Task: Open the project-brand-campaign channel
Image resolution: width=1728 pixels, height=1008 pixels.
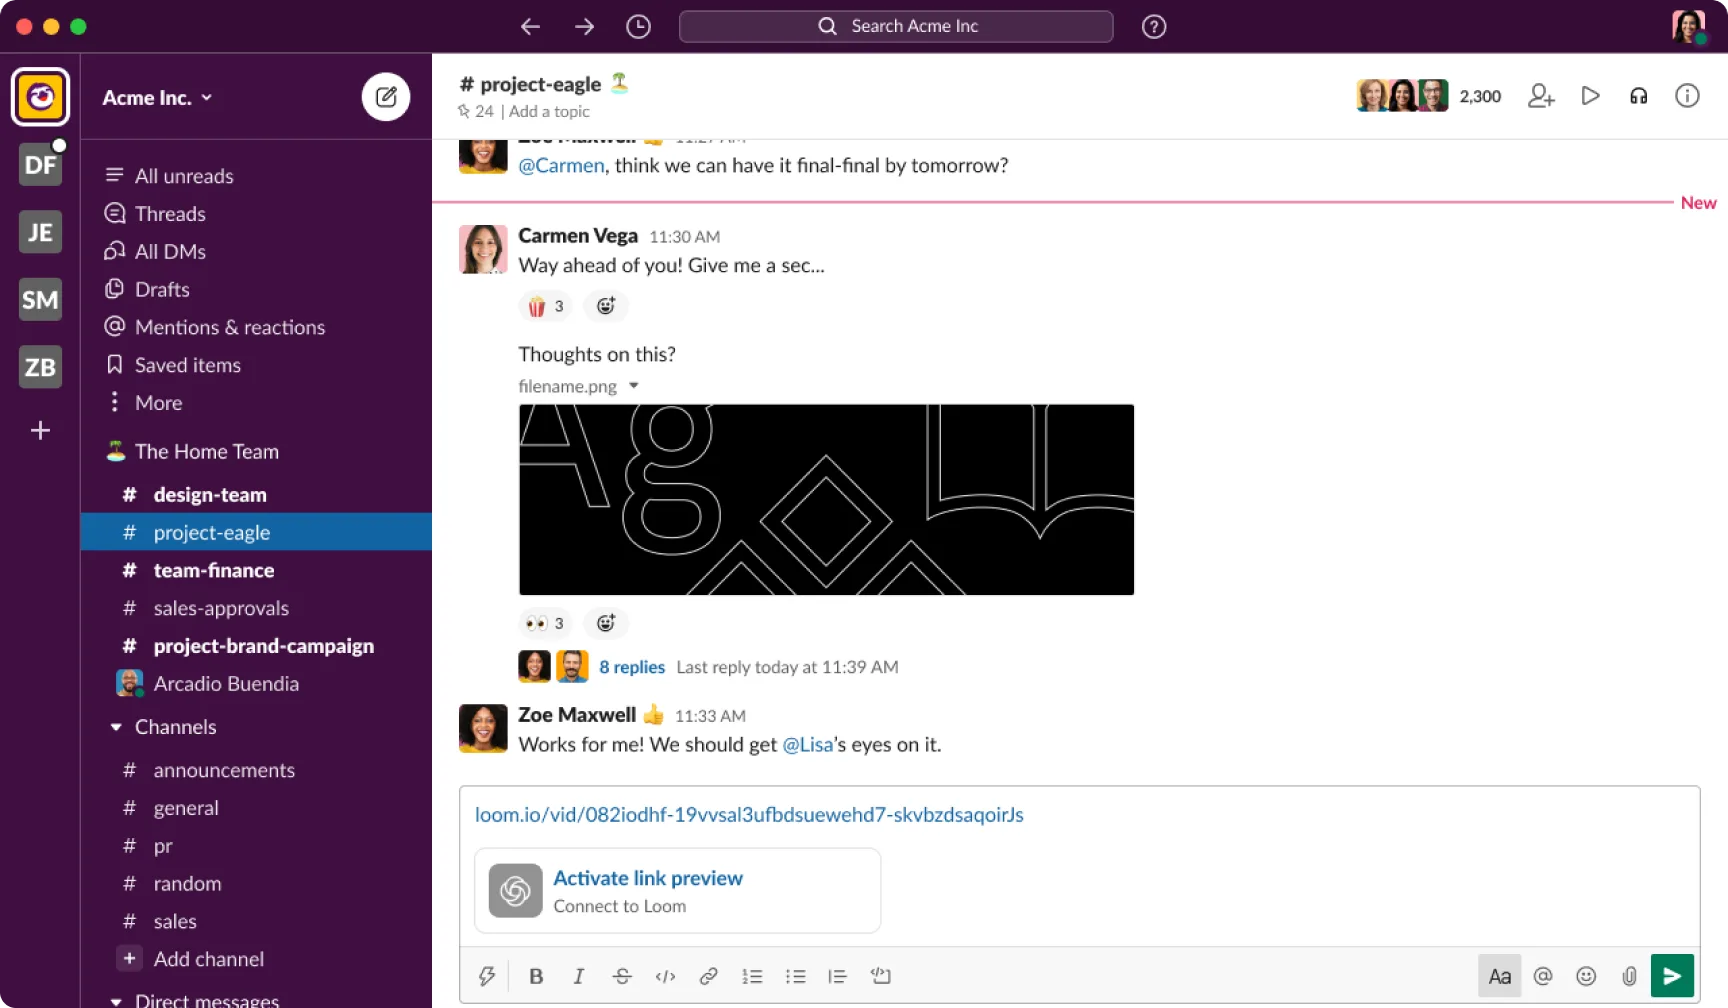Action: pos(256,646)
